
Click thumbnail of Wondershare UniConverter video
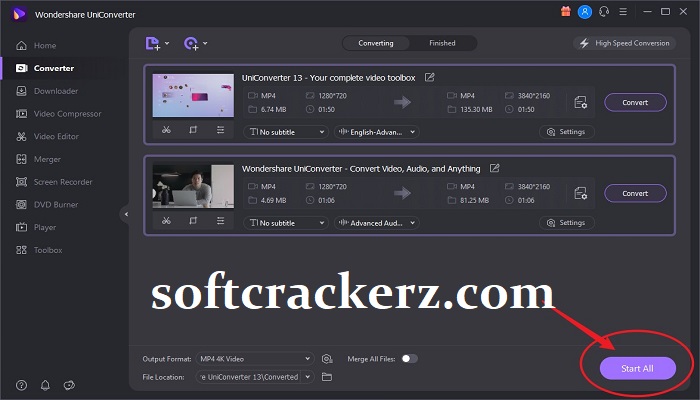pyautogui.click(x=193, y=186)
